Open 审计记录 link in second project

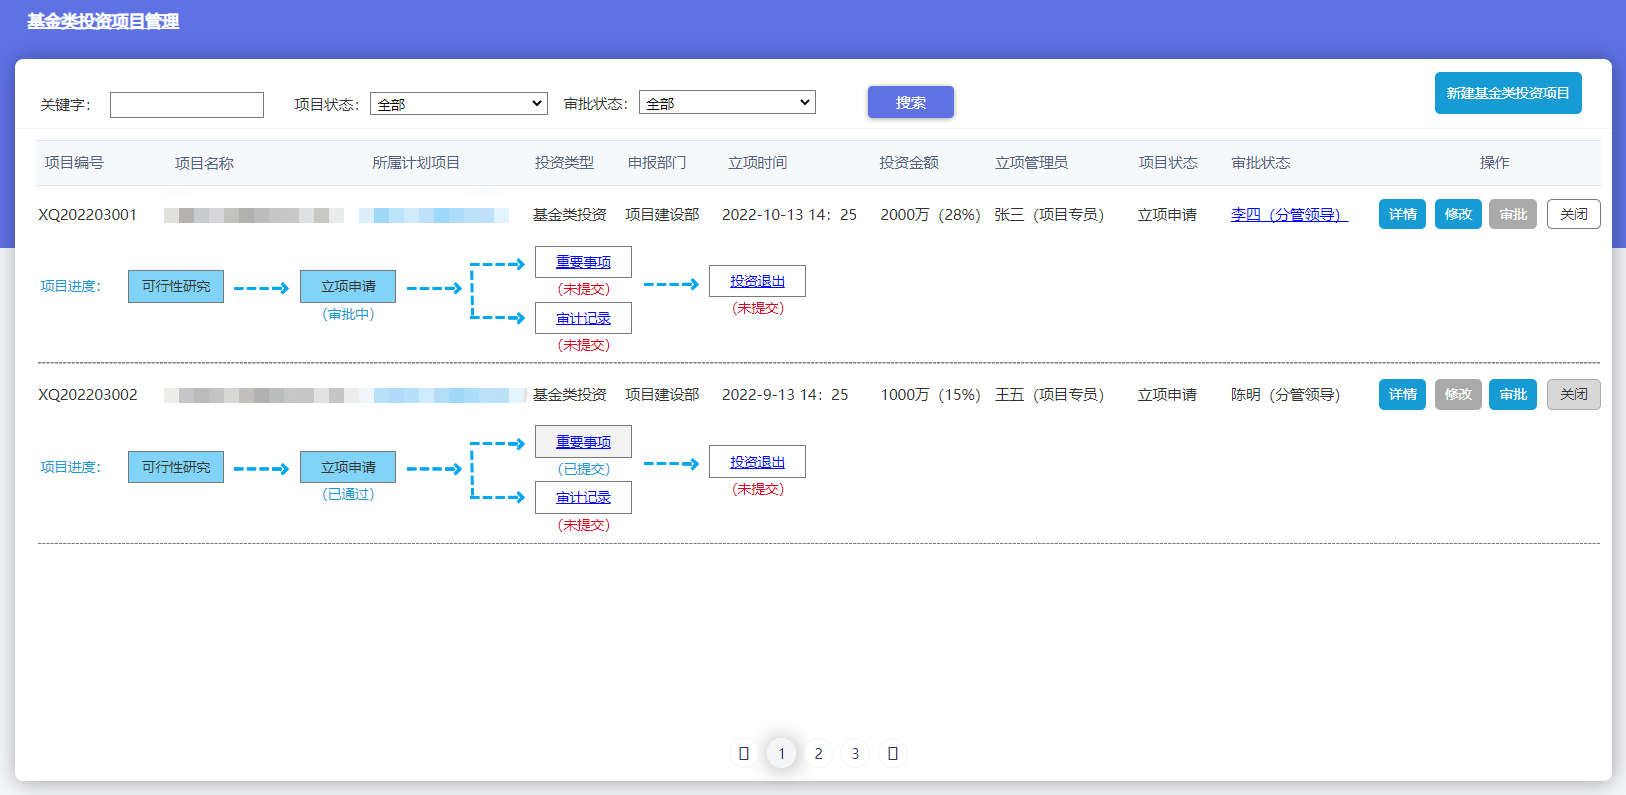pyautogui.click(x=583, y=497)
